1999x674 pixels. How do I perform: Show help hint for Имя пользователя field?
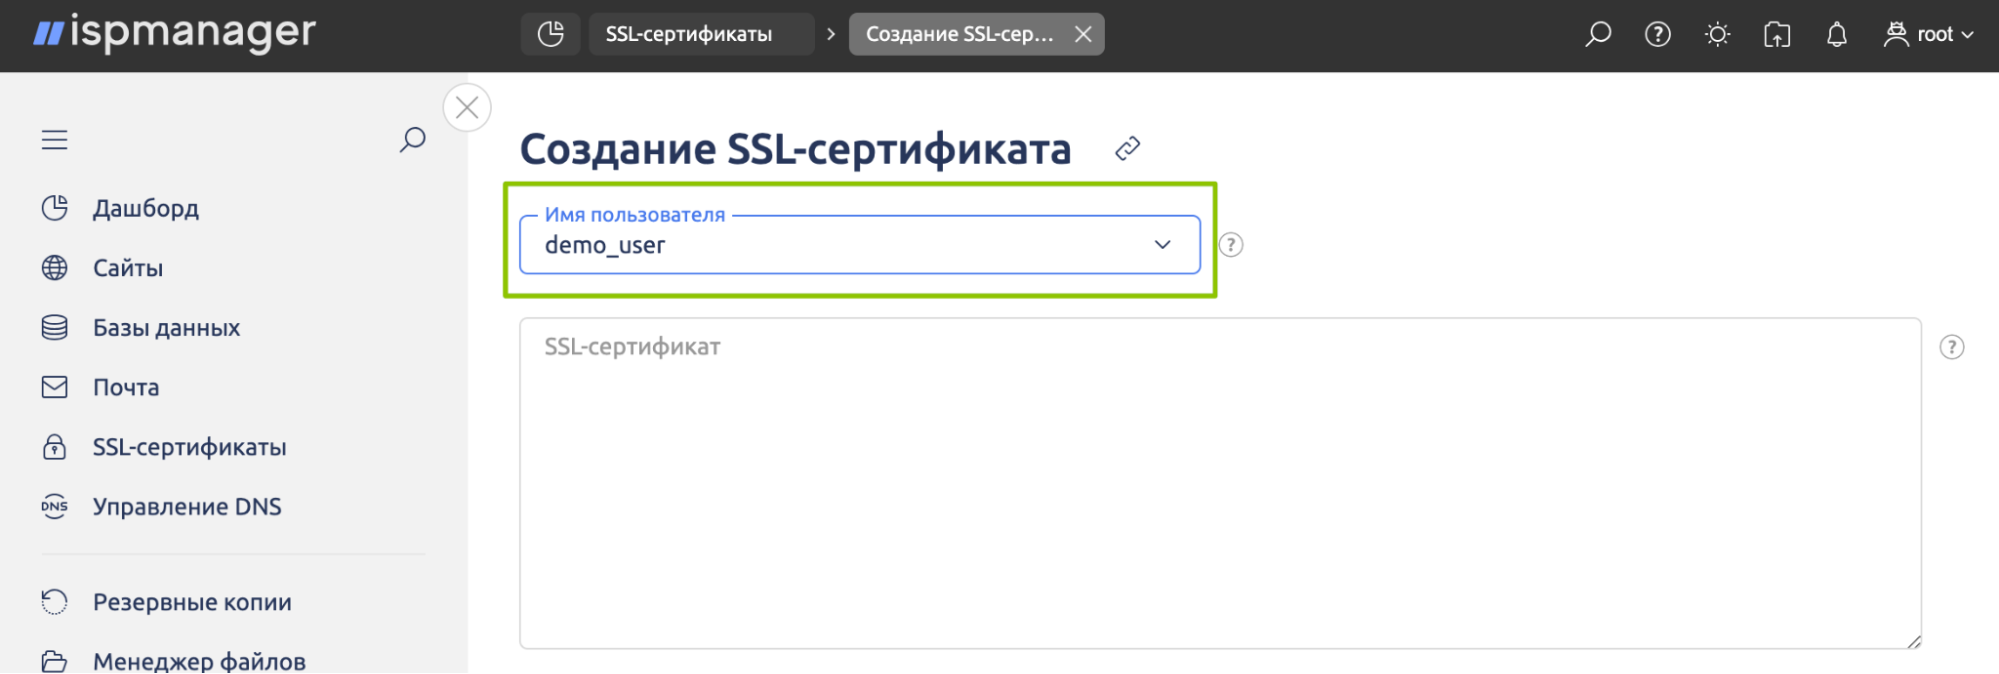(1231, 245)
